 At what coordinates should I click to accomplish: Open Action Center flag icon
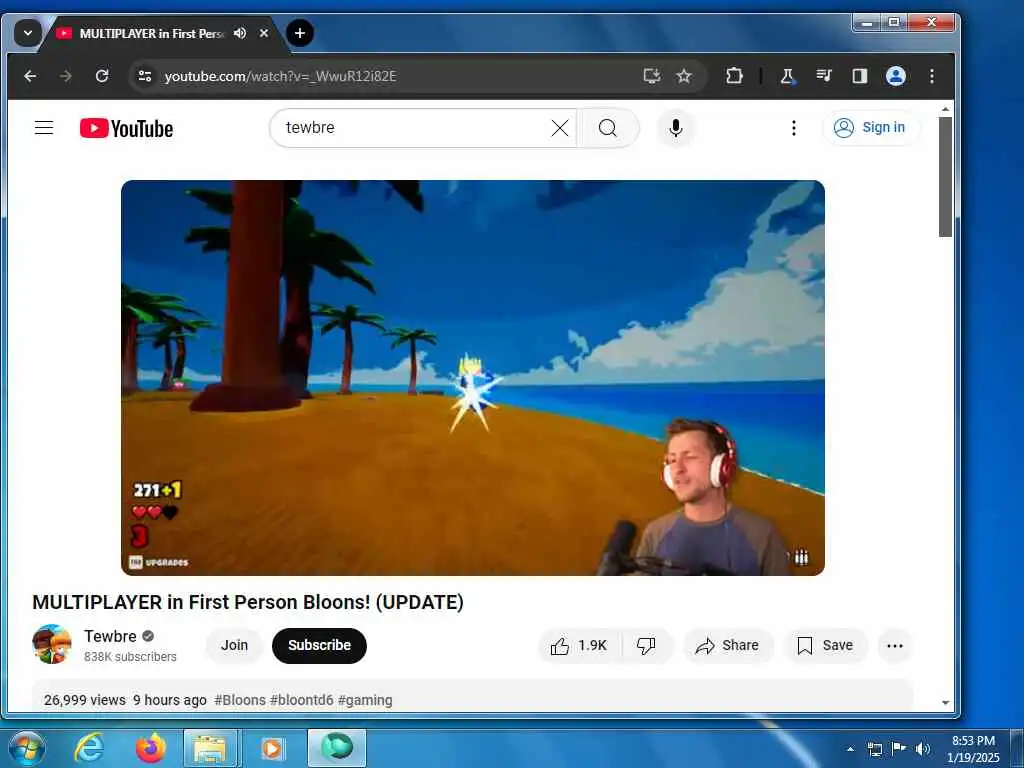(x=899, y=749)
